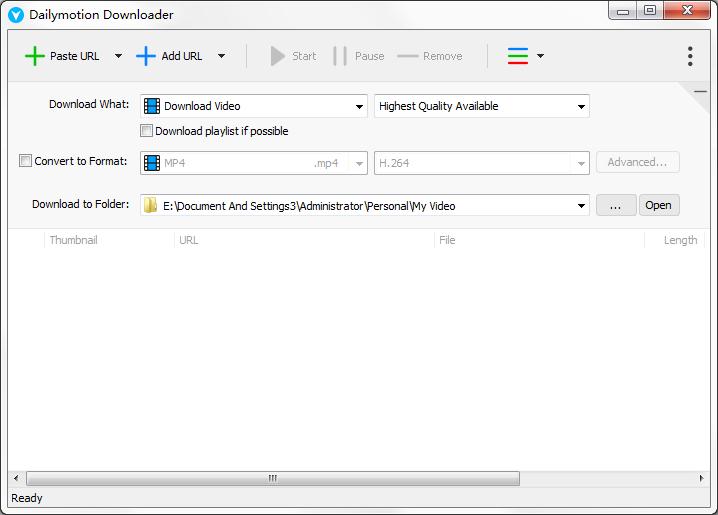718x515 pixels.
Task: Click the collapse panel corner minus icon
Action: (x=700, y=92)
